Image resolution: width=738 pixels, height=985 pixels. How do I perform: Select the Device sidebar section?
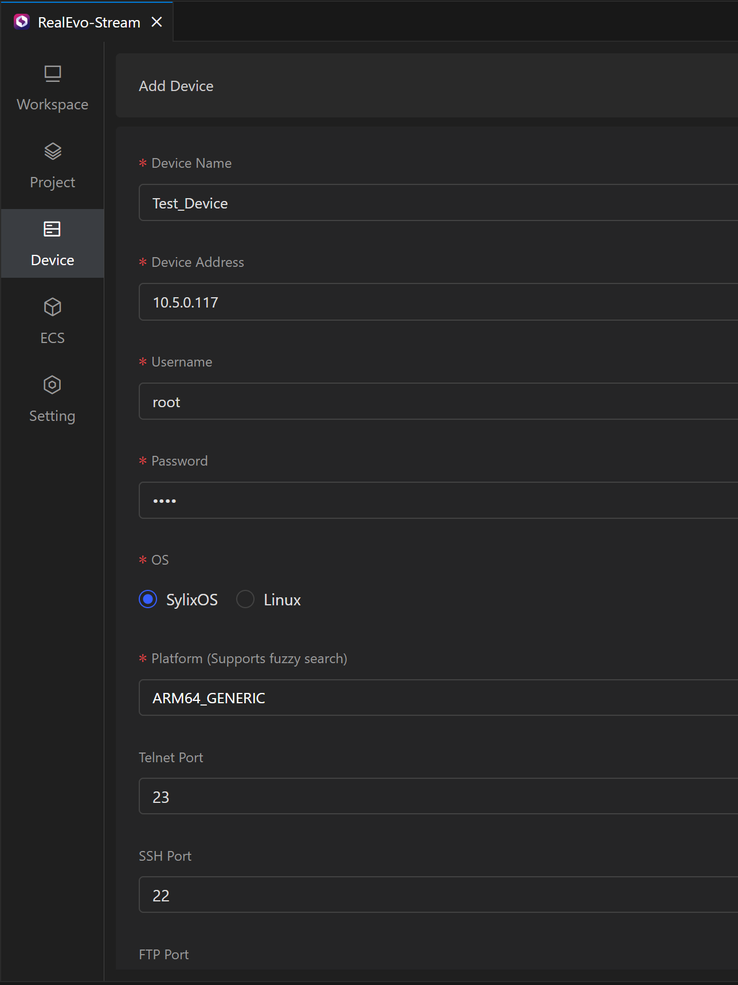(x=52, y=244)
